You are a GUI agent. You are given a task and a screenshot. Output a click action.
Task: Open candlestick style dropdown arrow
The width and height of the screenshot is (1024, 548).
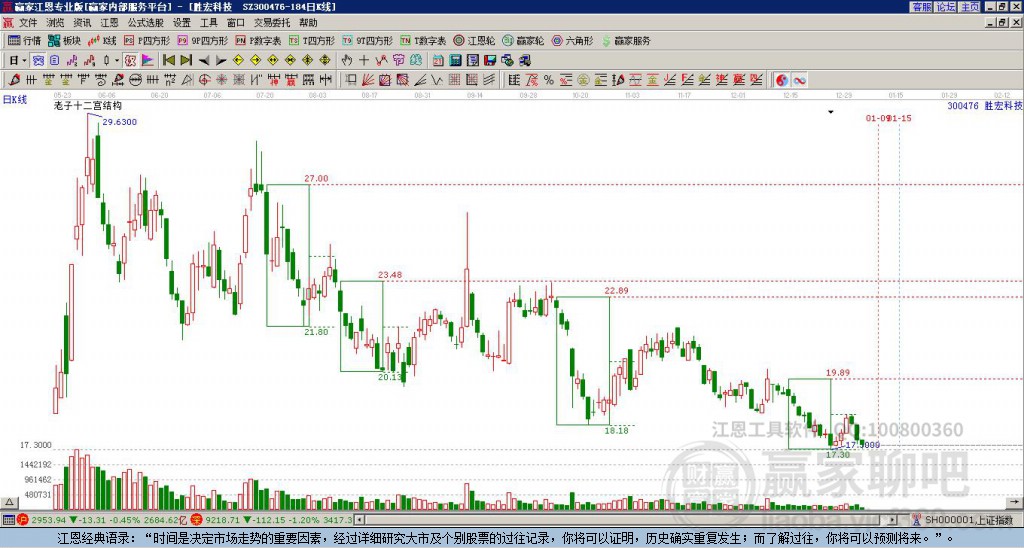[x=117, y=60]
